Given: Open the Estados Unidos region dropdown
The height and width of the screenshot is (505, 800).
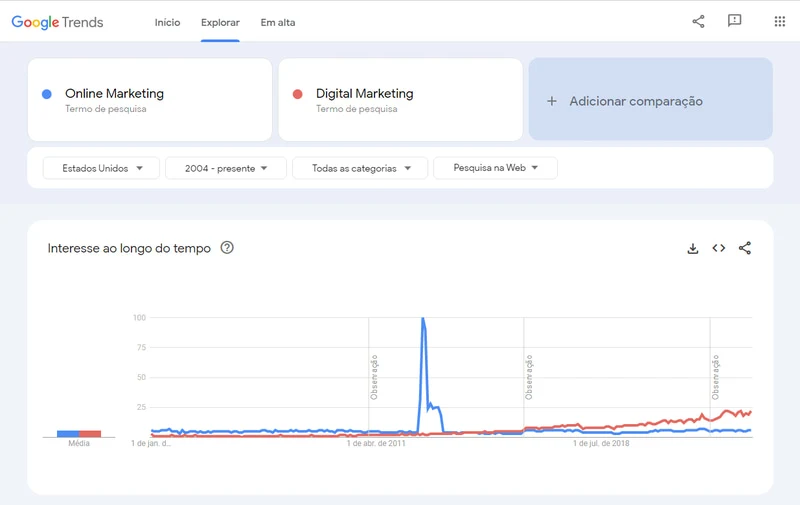Looking at the screenshot, I should click(102, 168).
